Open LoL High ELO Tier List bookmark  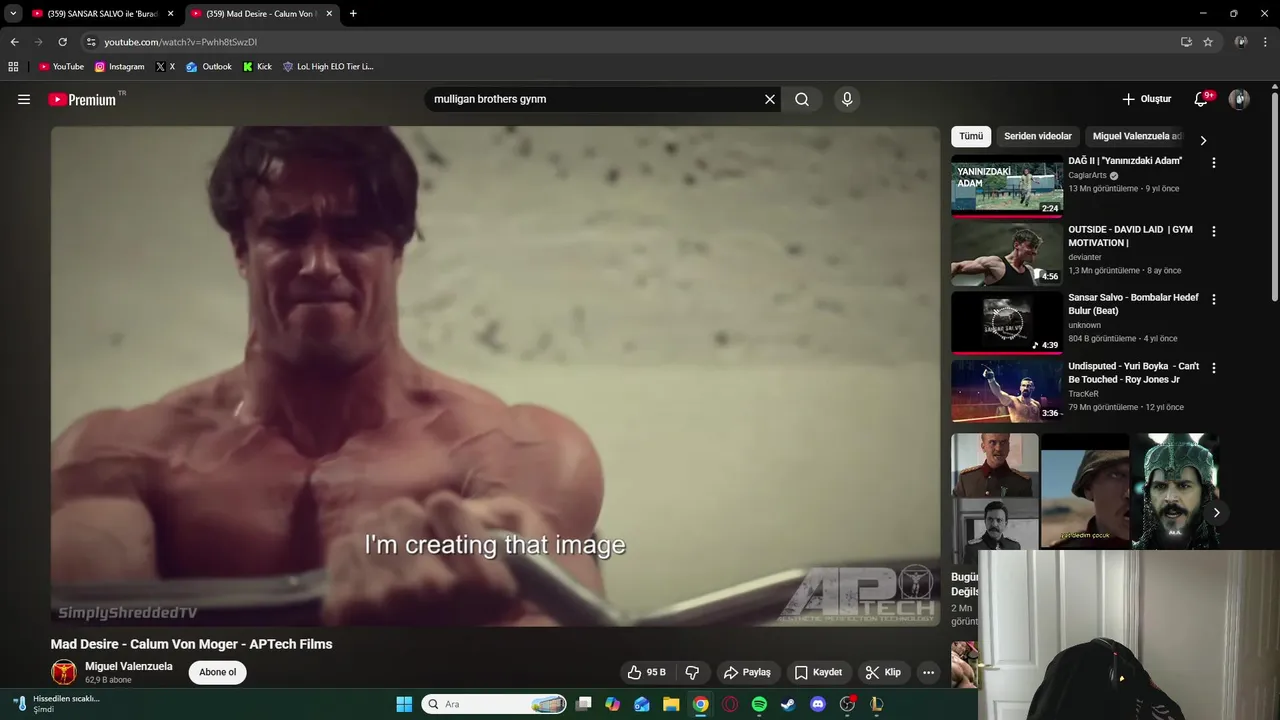328,67
